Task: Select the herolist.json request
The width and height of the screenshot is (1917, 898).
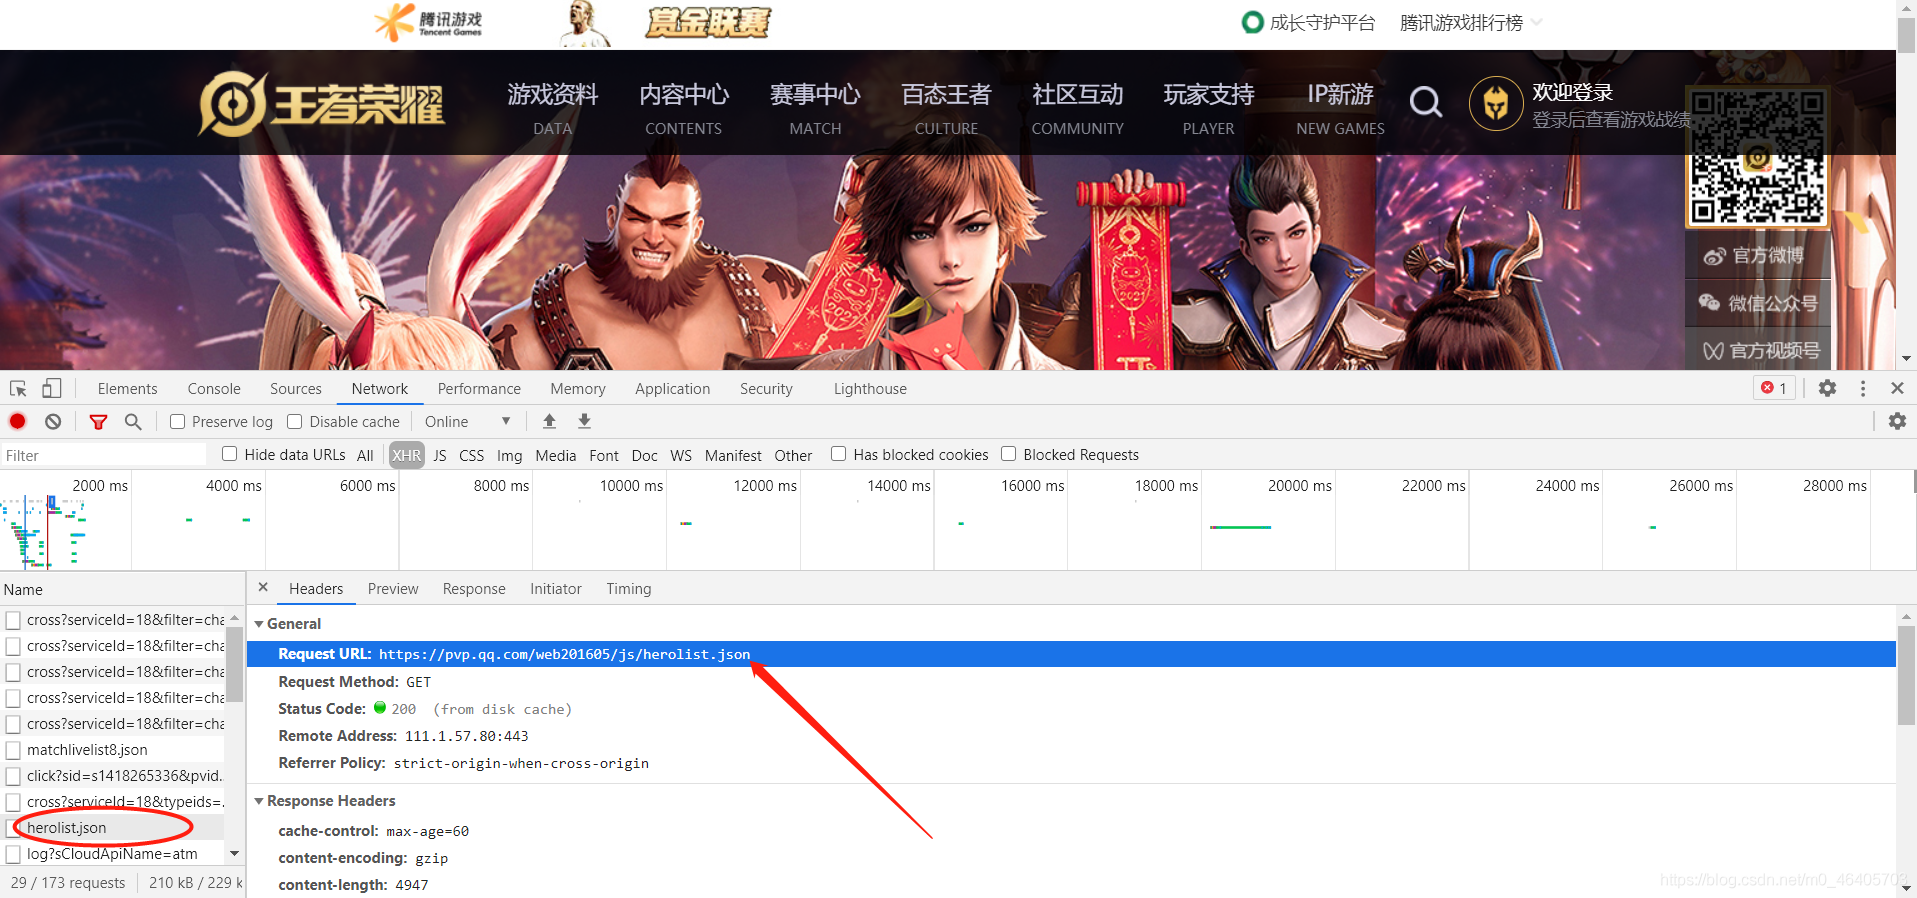Action: (x=66, y=828)
